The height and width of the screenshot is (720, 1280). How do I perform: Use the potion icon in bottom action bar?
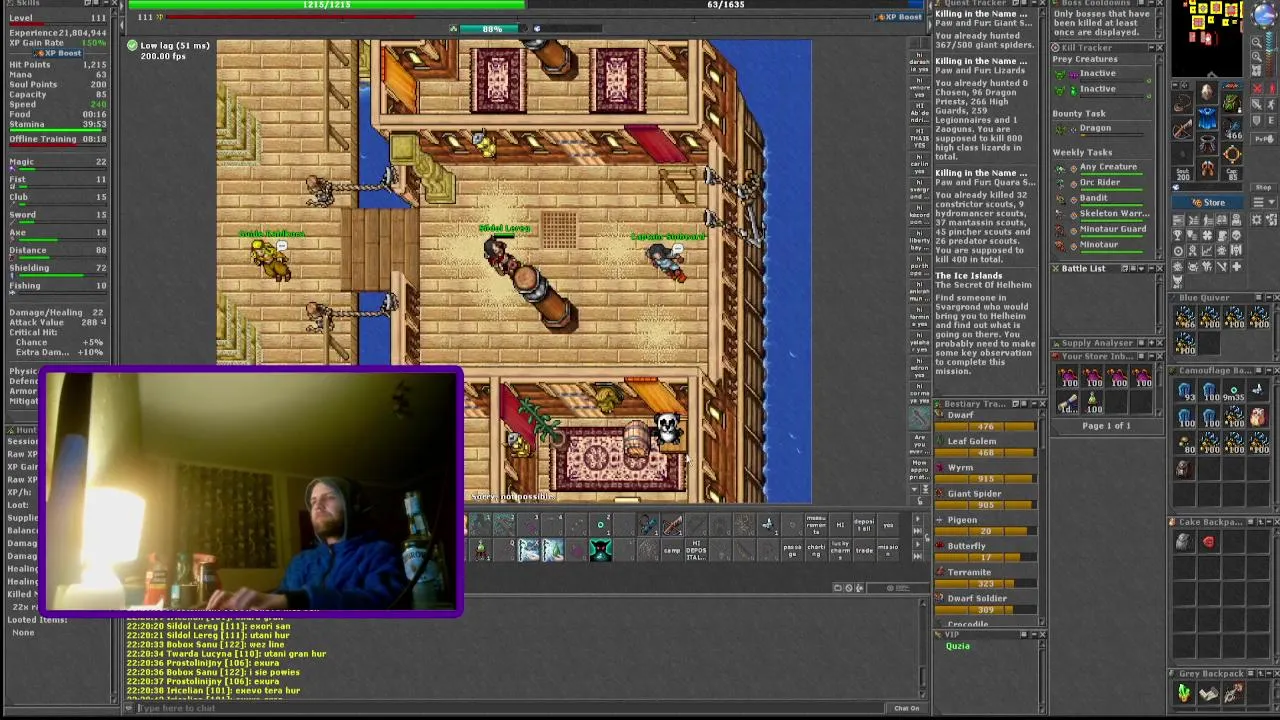[x=481, y=550]
